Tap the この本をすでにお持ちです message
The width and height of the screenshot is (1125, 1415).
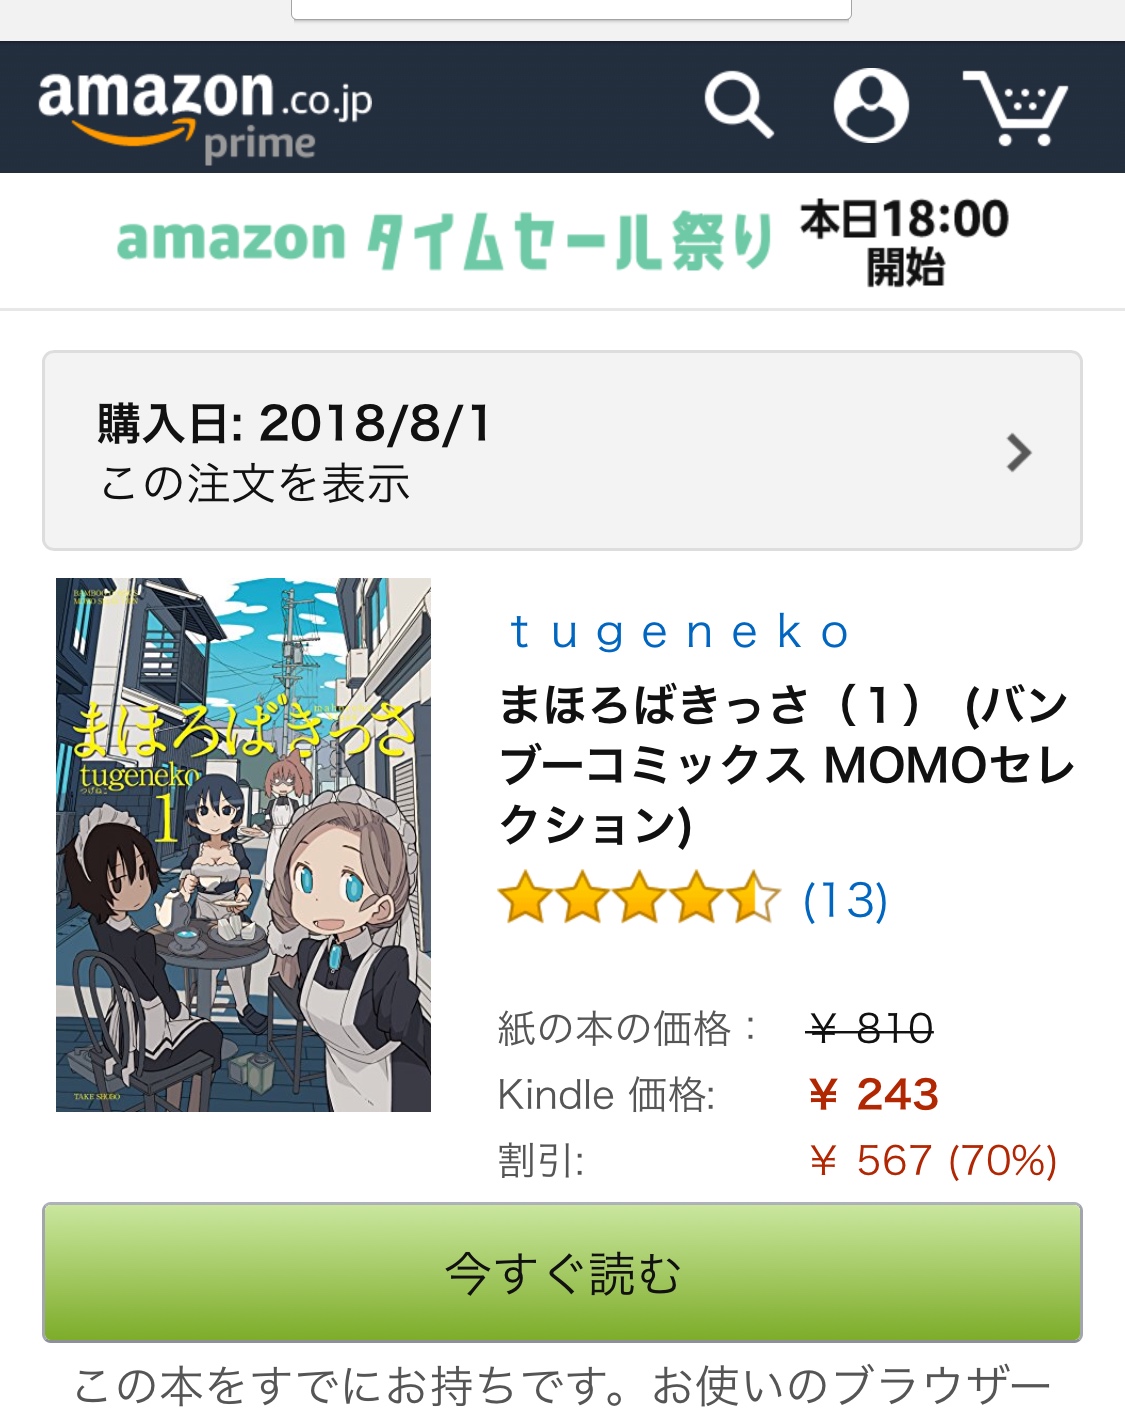[x=562, y=1386]
